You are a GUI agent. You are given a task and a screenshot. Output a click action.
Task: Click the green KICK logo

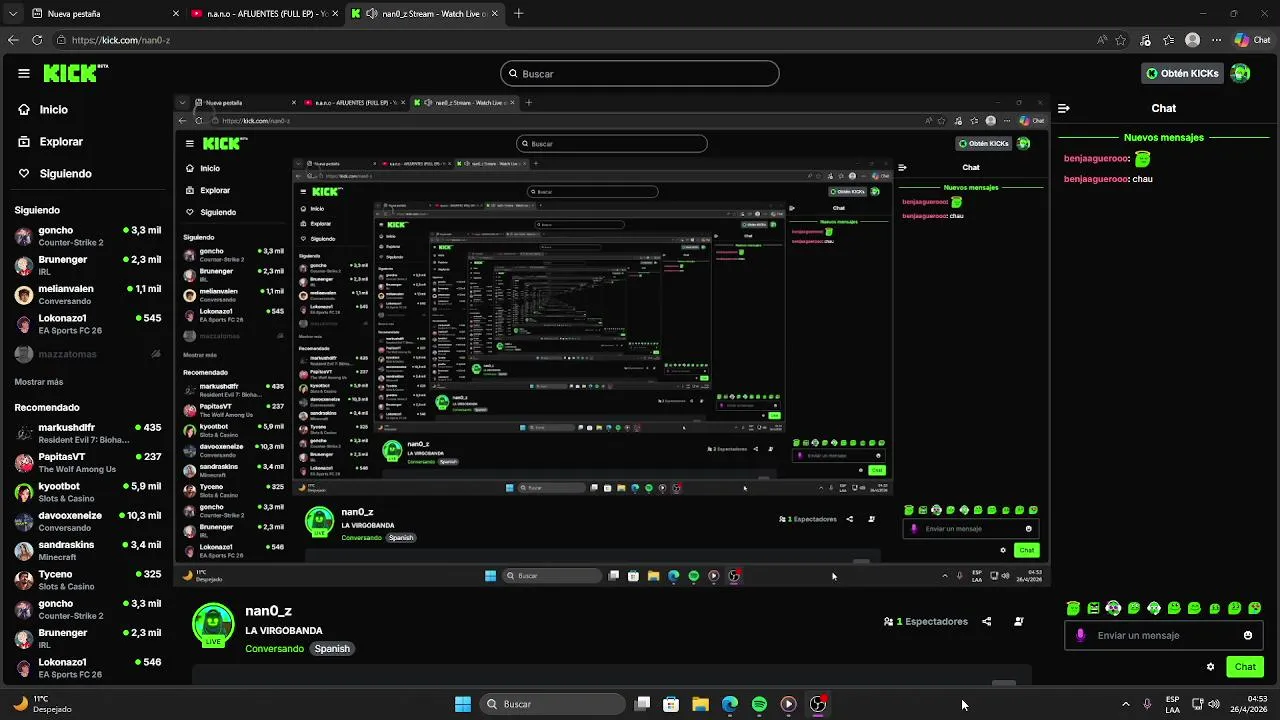tap(75, 73)
